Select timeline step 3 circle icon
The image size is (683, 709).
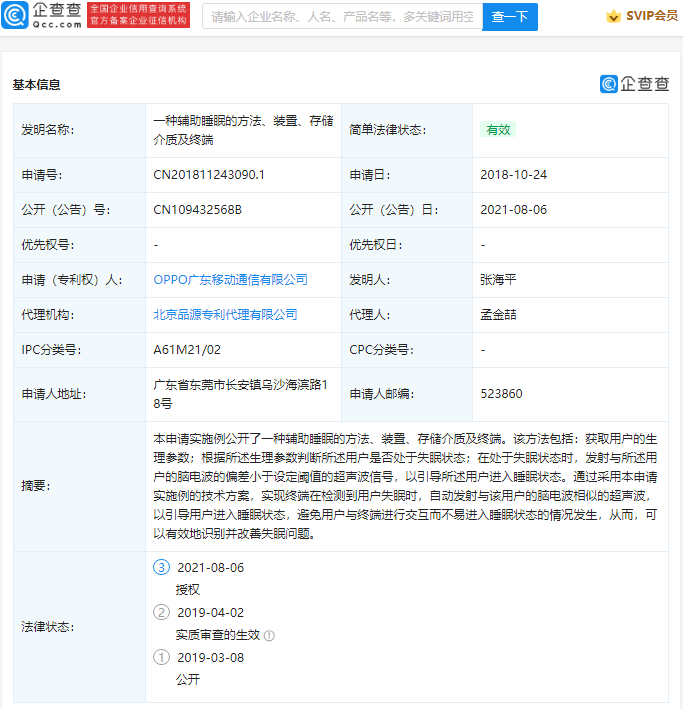tap(161, 567)
